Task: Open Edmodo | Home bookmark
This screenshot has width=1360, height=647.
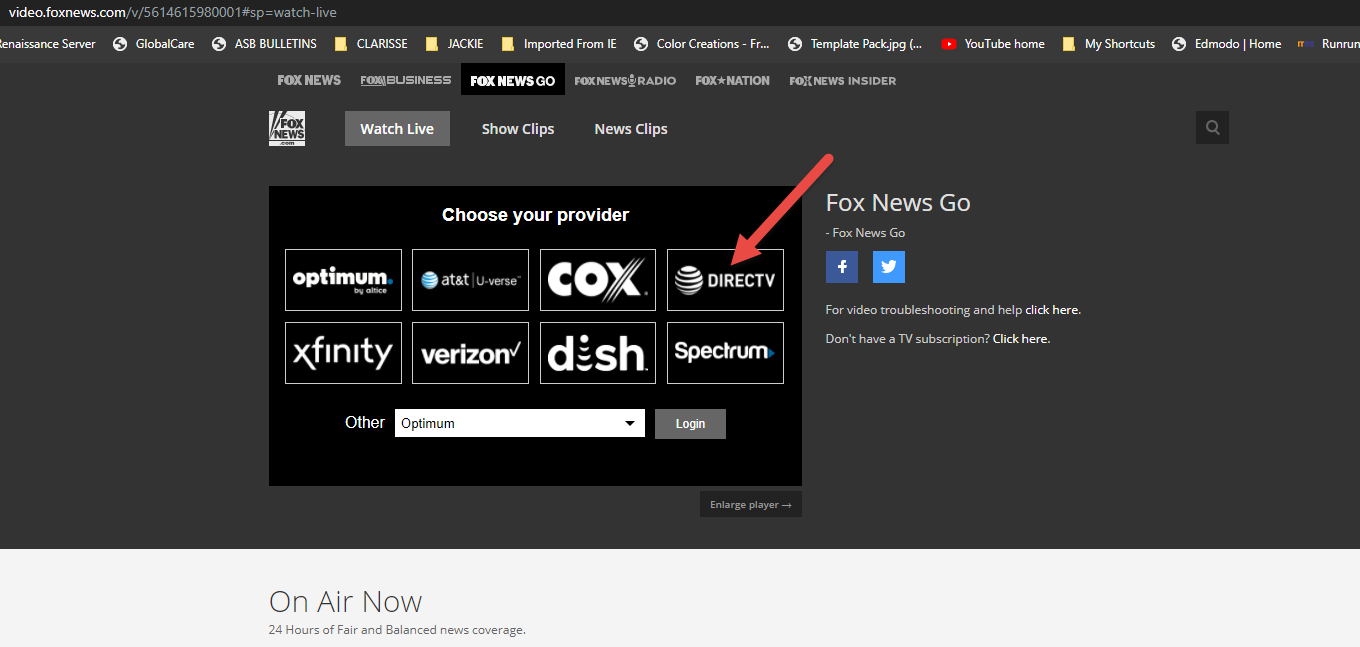Action: pos(1226,44)
